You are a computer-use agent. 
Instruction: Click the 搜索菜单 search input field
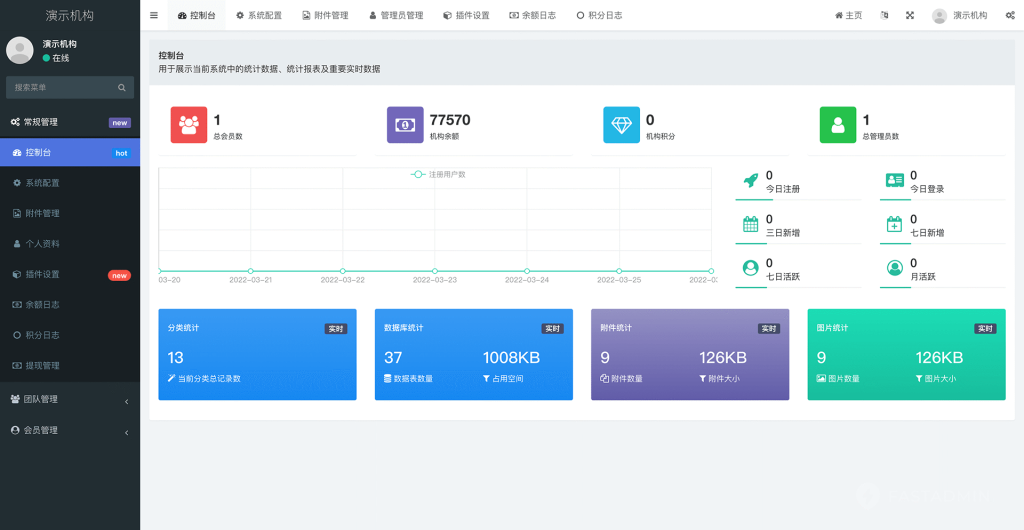[60, 88]
